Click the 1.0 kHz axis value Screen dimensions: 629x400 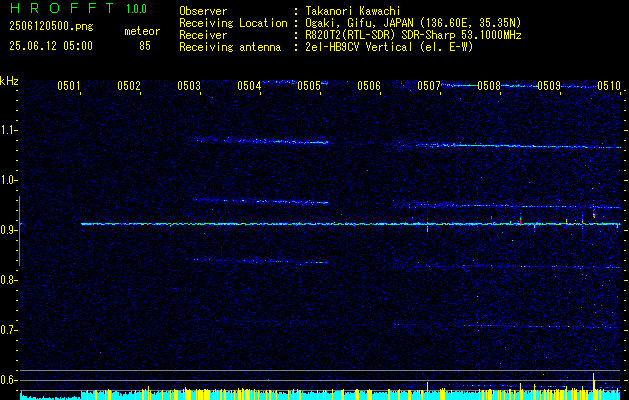tap(8, 180)
